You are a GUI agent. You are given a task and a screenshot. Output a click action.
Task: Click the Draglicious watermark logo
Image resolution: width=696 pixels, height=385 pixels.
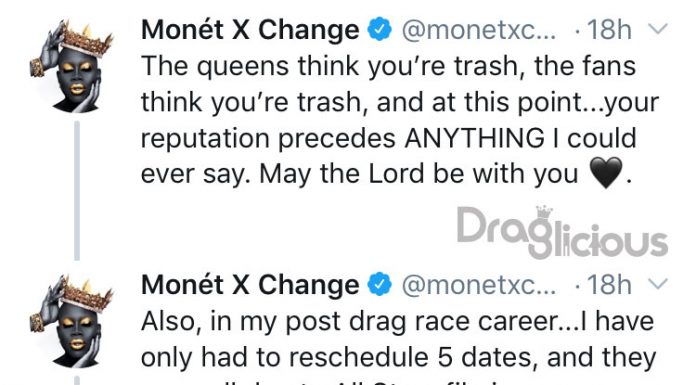[x=562, y=232]
